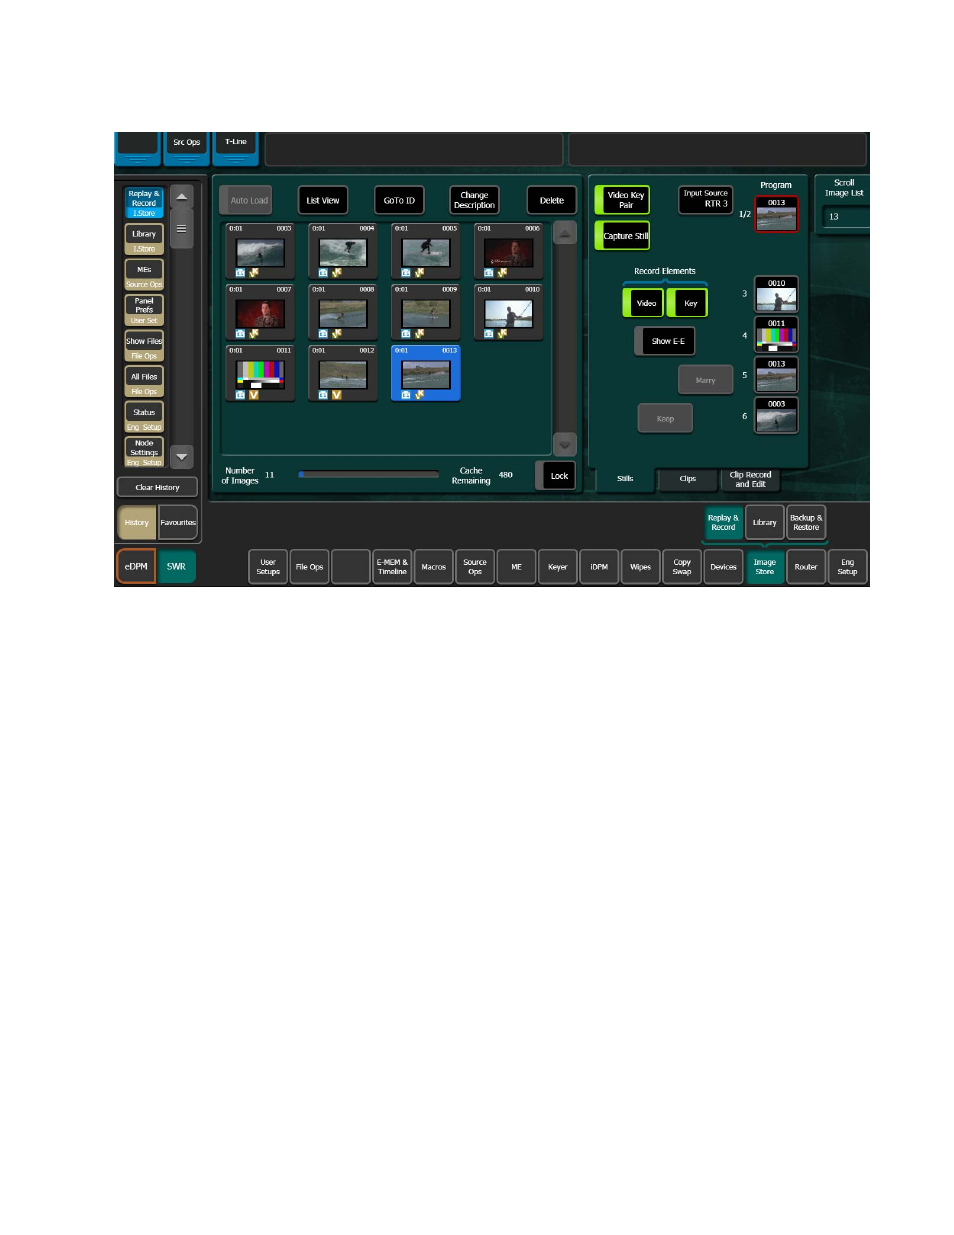This screenshot has width=954, height=1235.
Task: Switch to Clips tab
Action: [688, 479]
